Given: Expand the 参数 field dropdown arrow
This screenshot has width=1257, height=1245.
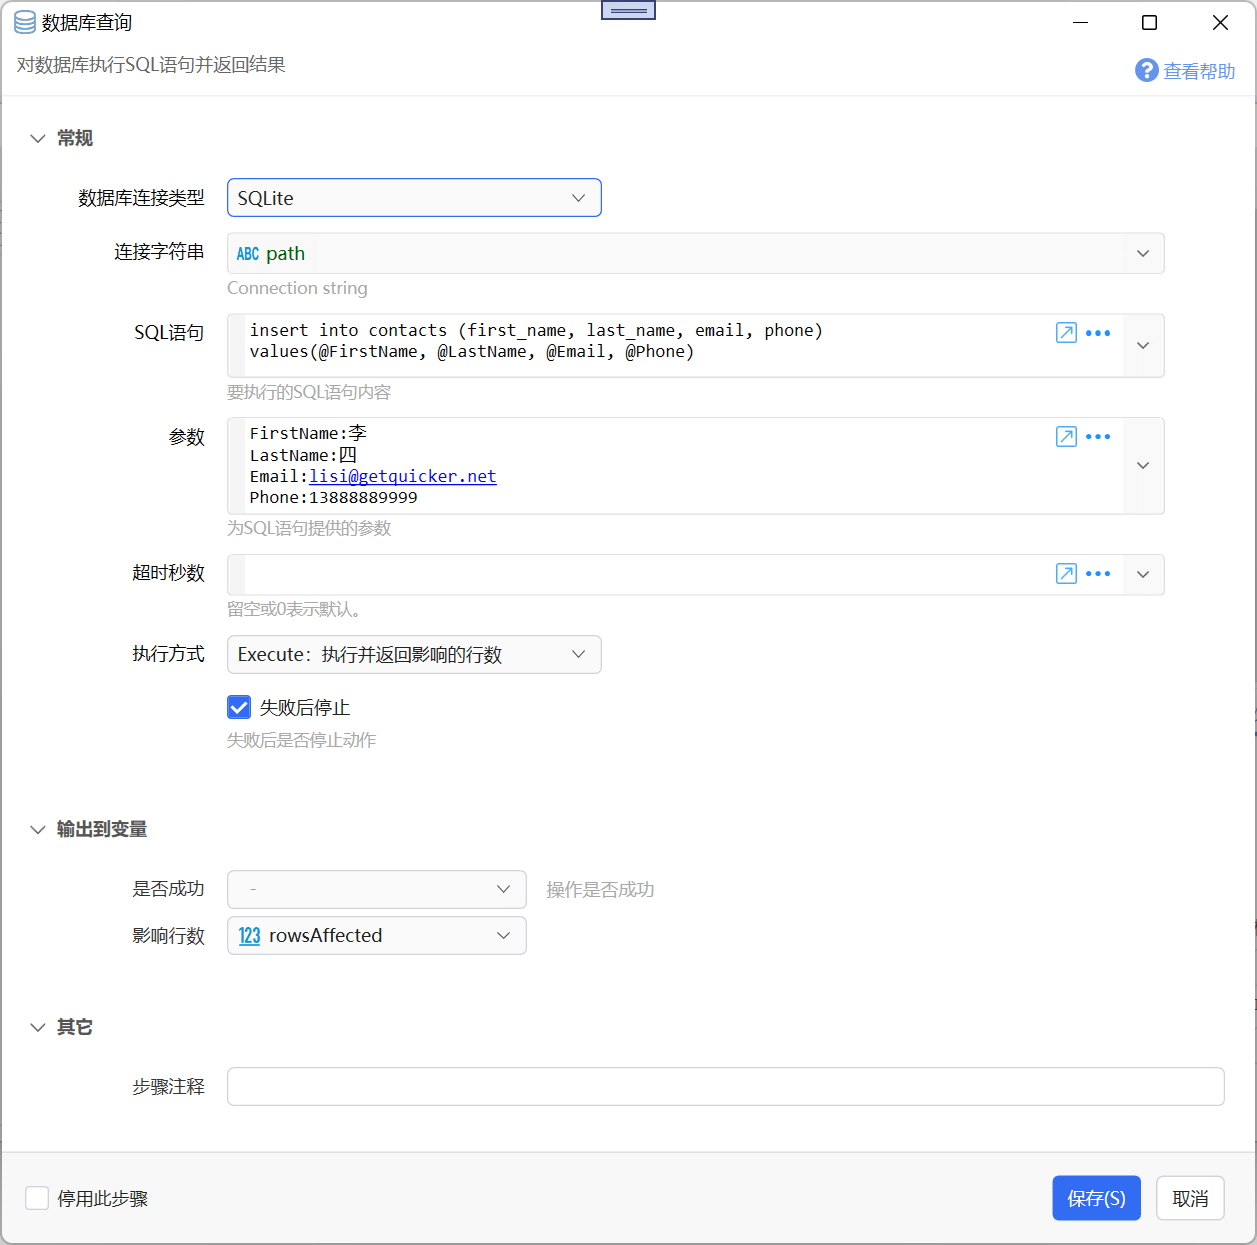Looking at the screenshot, I should click(x=1143, y=466).
